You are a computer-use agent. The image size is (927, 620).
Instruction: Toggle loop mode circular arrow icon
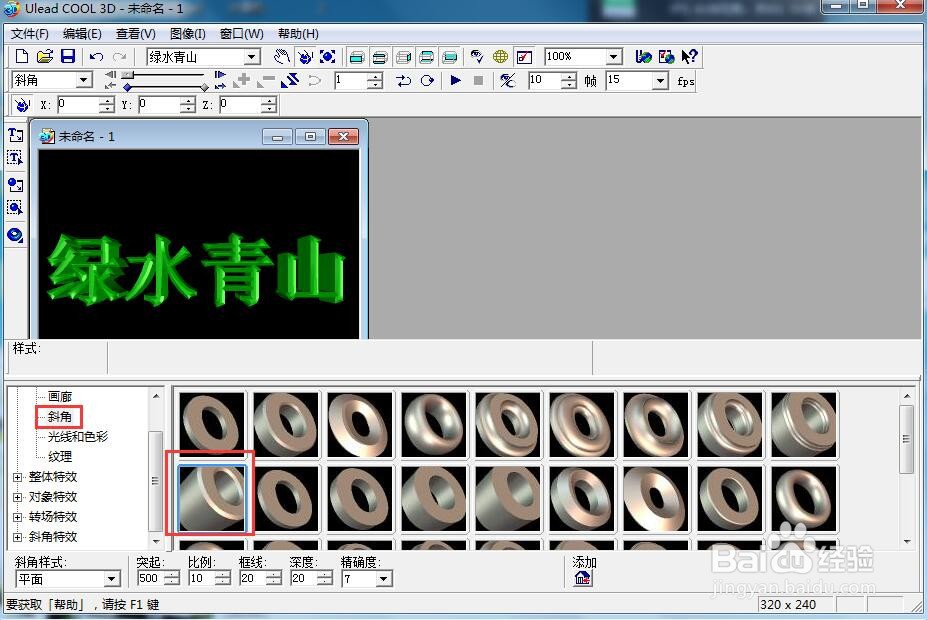[x=427, y=80]
